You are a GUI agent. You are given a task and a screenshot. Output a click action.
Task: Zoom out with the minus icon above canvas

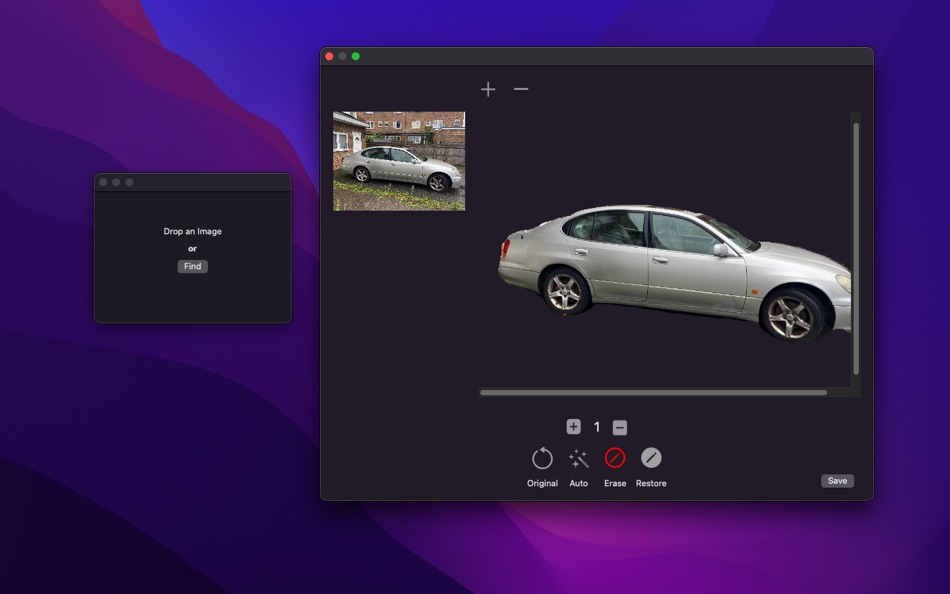[521, 89]
